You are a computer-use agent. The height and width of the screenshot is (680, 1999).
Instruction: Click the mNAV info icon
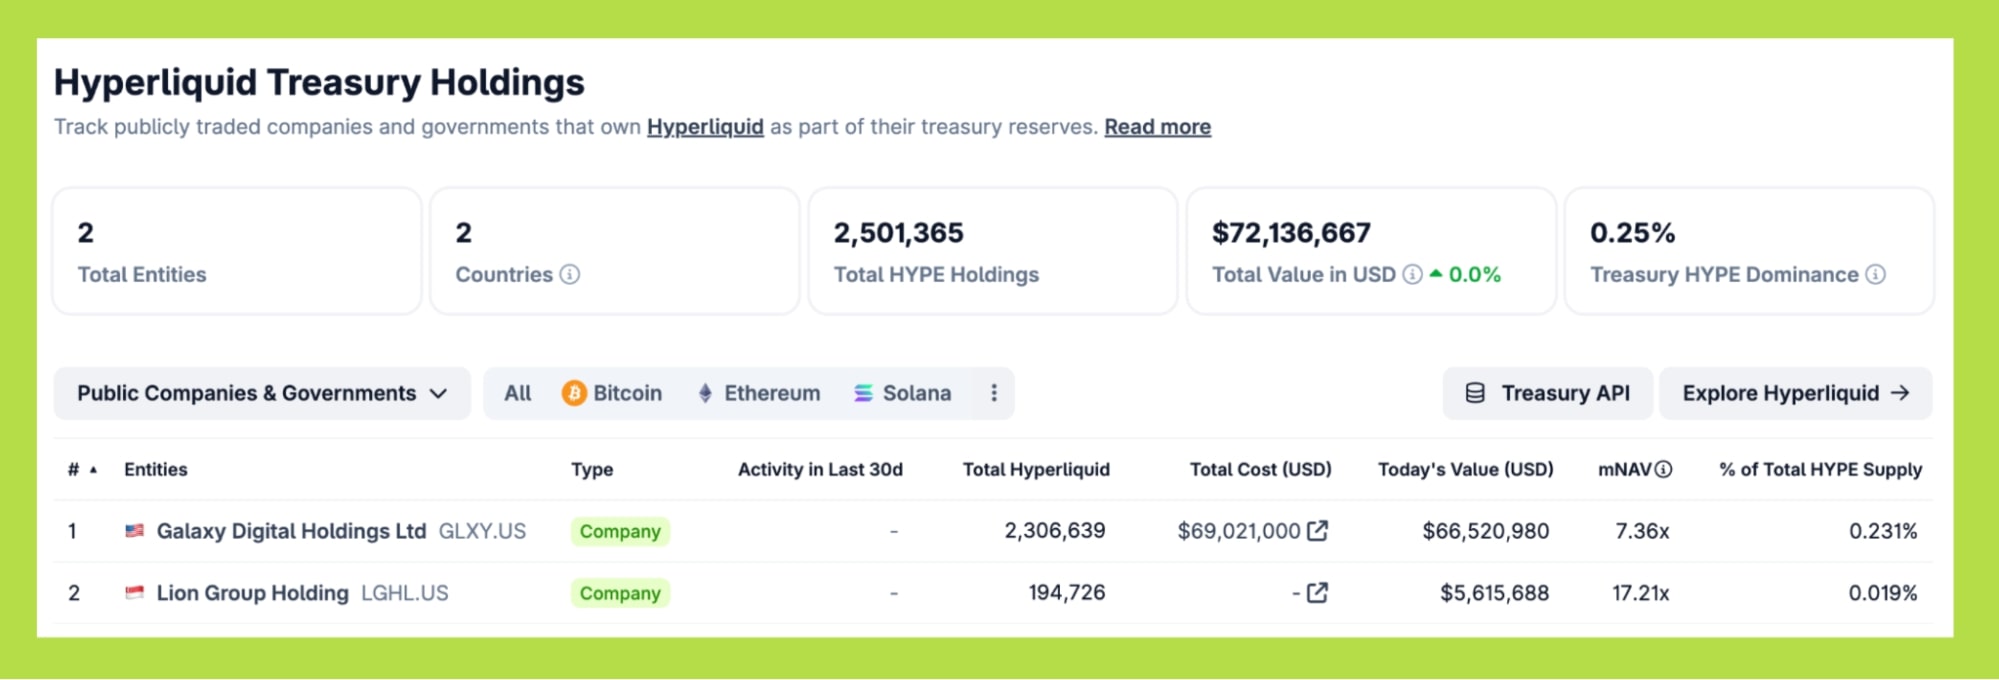click(1664, 470)
